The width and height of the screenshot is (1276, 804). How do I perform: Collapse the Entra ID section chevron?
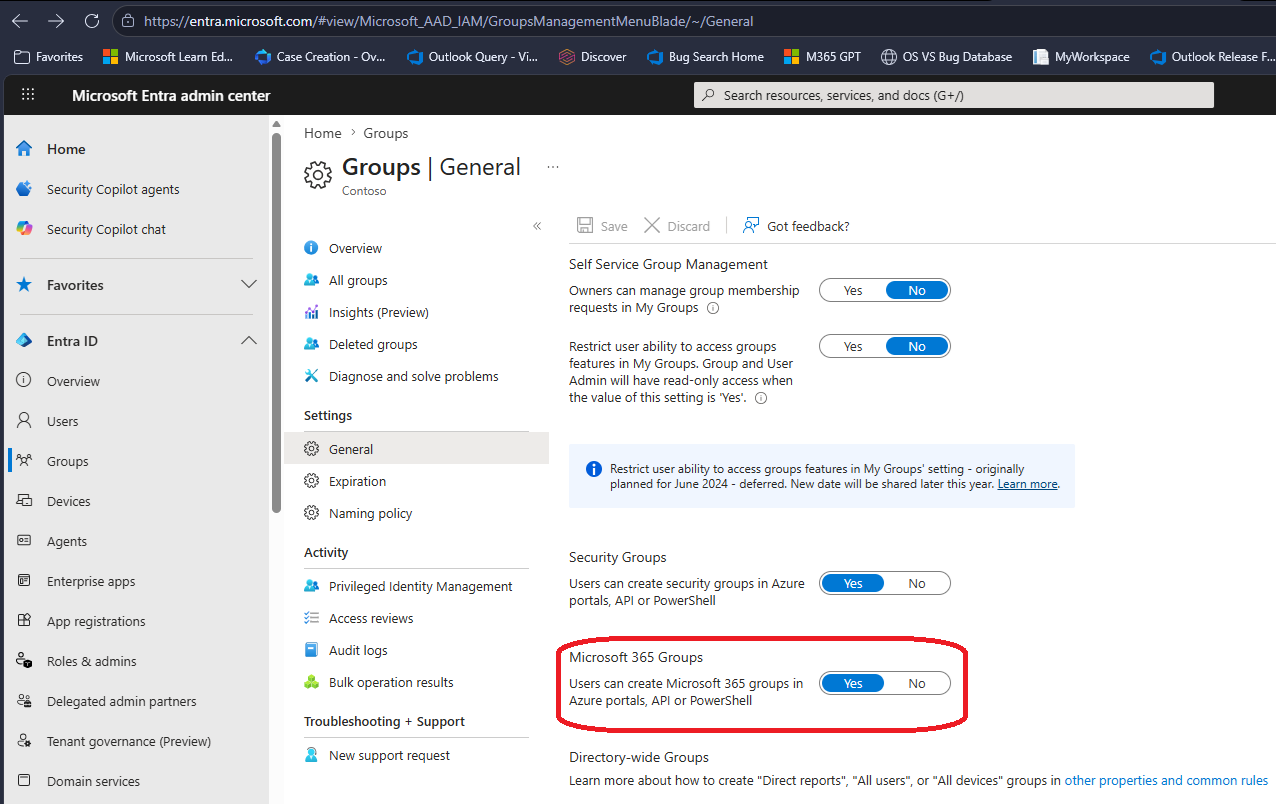249,341
